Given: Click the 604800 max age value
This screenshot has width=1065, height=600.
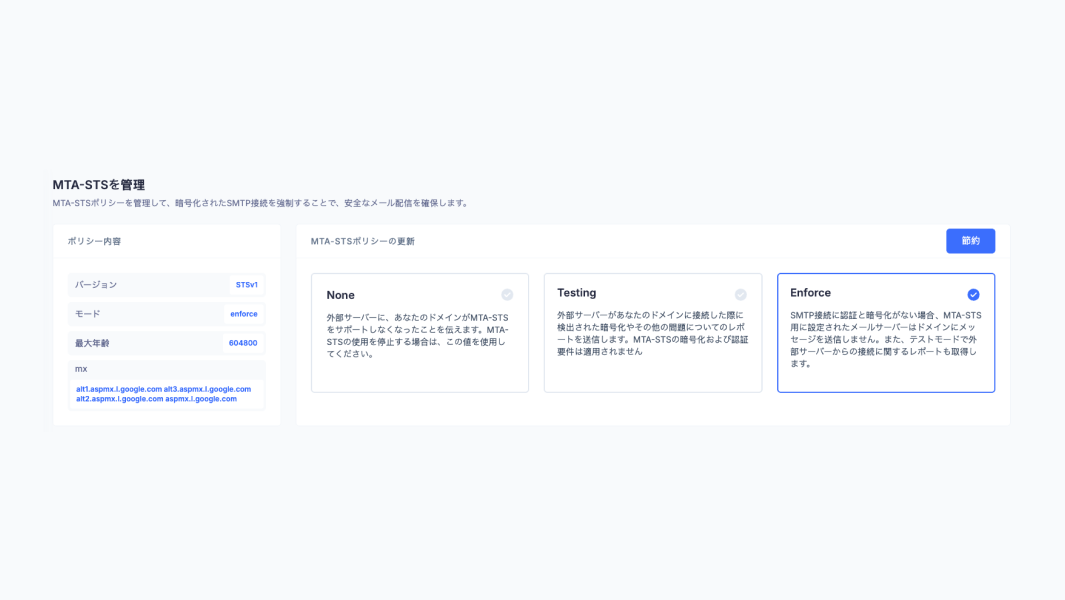Looking at the screenshot, I should coord(242,343).
